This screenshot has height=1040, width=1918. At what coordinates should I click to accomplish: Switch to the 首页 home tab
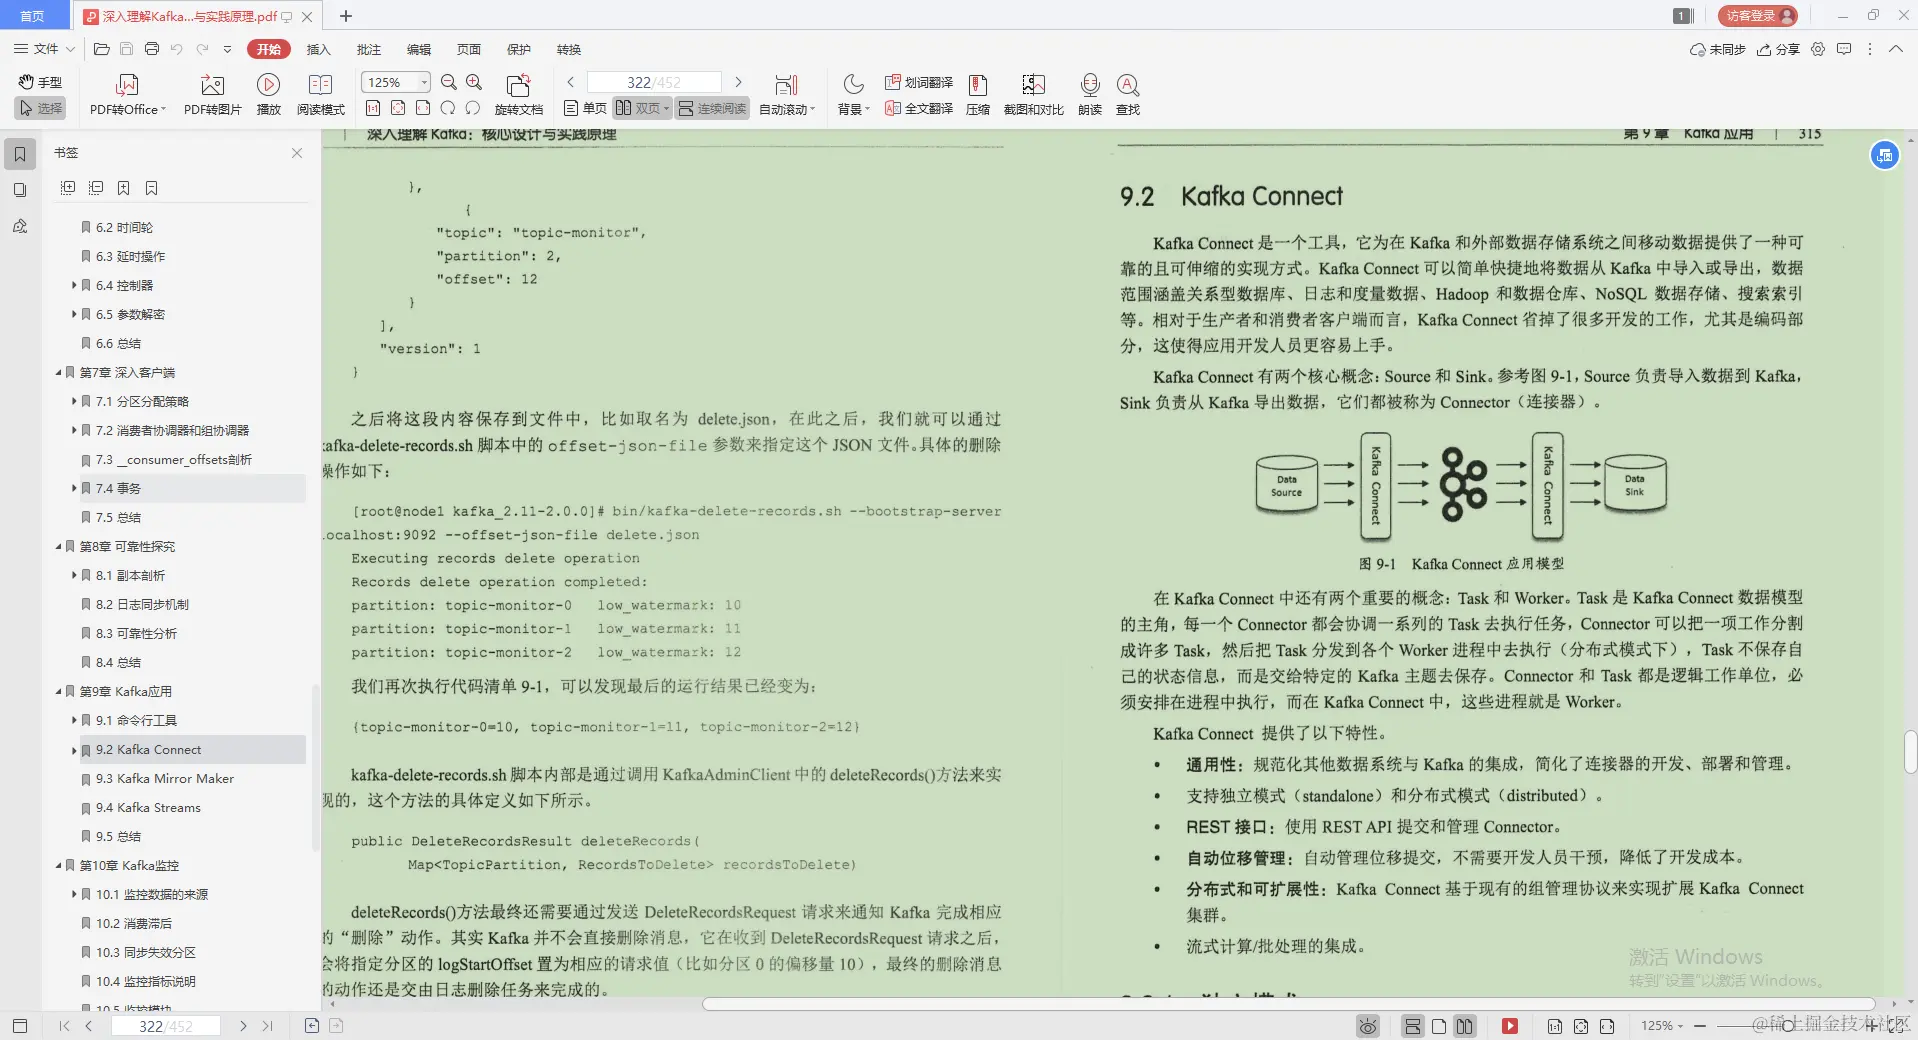pos(33,16)
